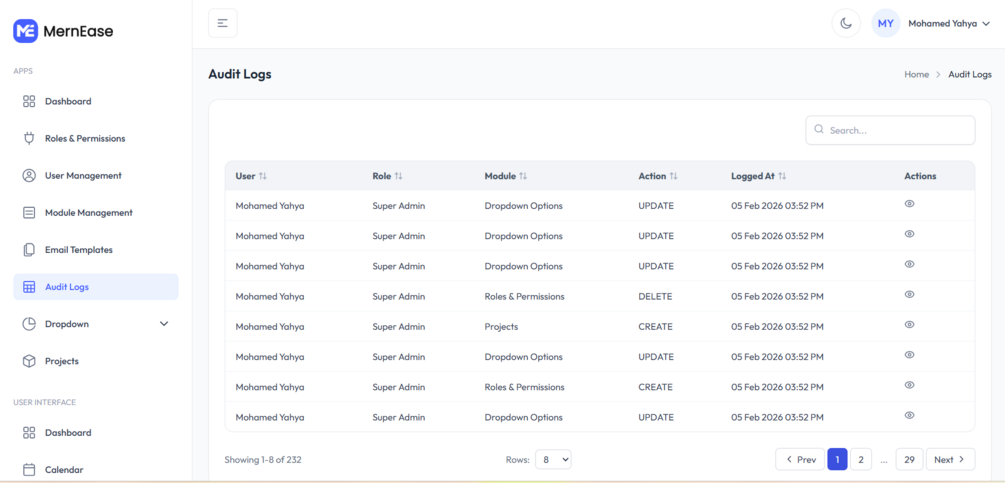This screenshot has height=483, width=1005.
Task: Click the Search input field
Action: (890, 130)
